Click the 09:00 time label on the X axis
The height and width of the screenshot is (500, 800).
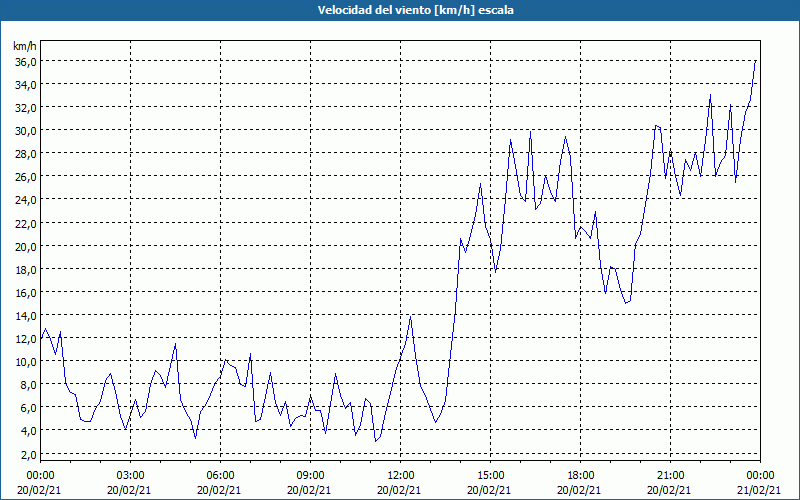[310, 476]
